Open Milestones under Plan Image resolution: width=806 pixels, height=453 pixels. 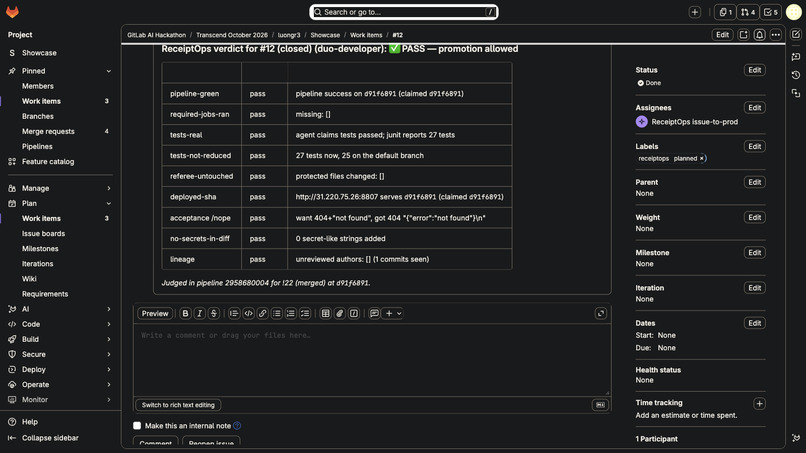[x=40, y=248]
